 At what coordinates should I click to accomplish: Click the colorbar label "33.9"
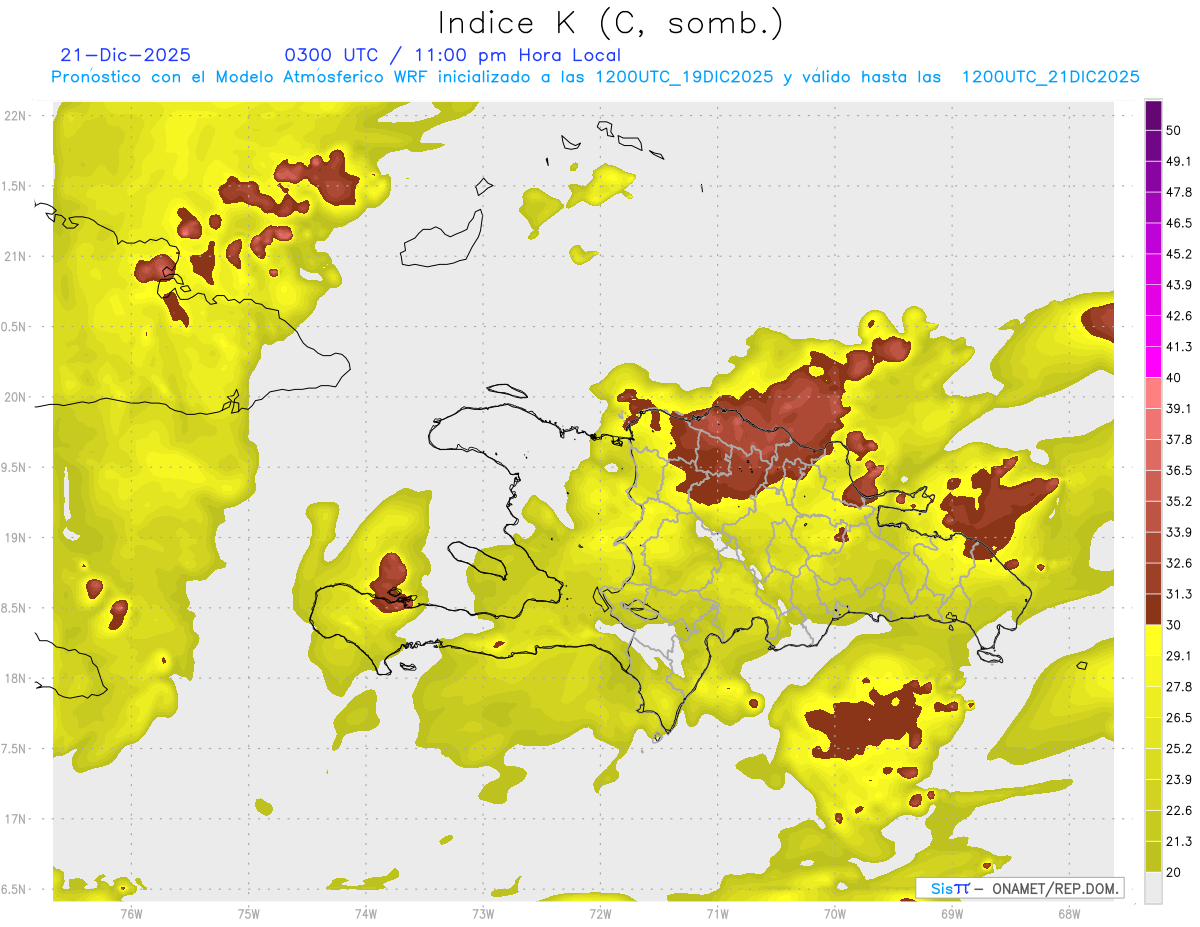tap(1179, 532)
